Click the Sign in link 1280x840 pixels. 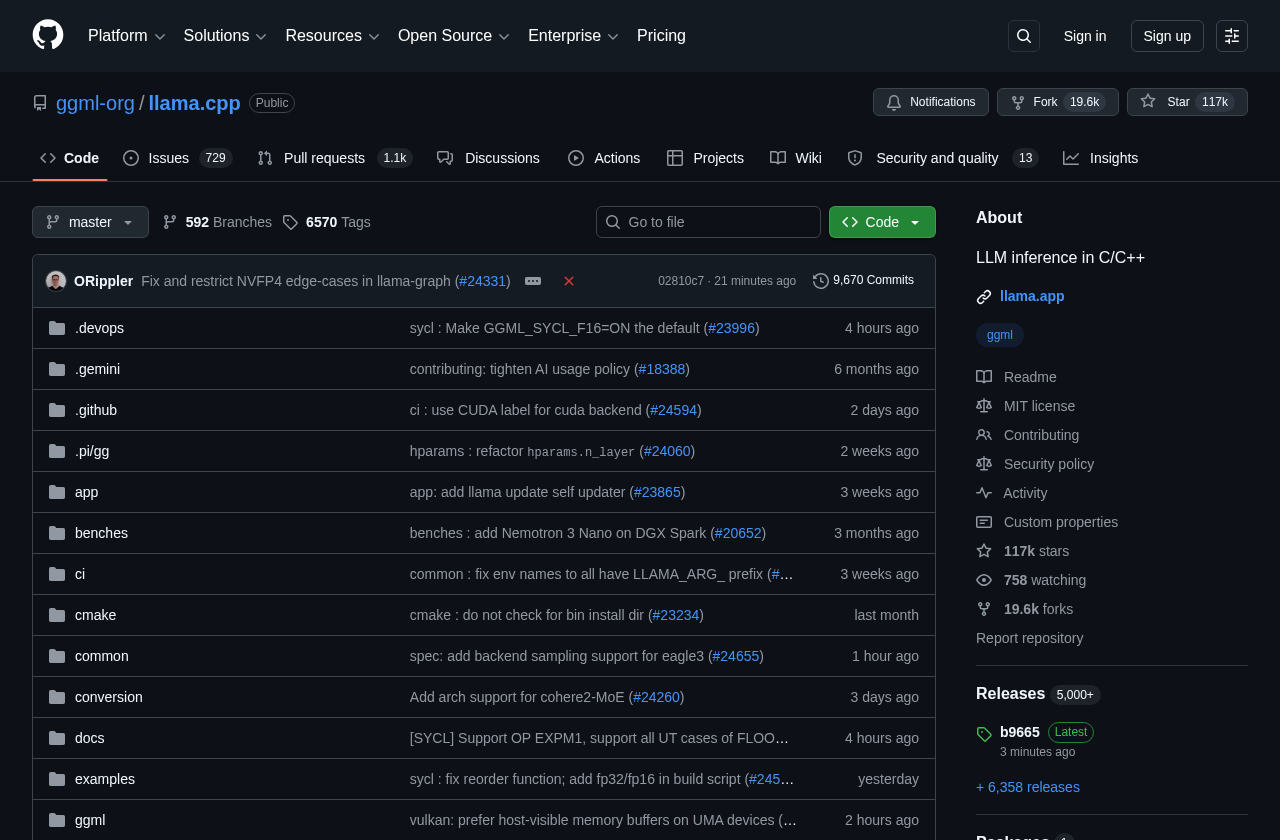pos(1085,36)
